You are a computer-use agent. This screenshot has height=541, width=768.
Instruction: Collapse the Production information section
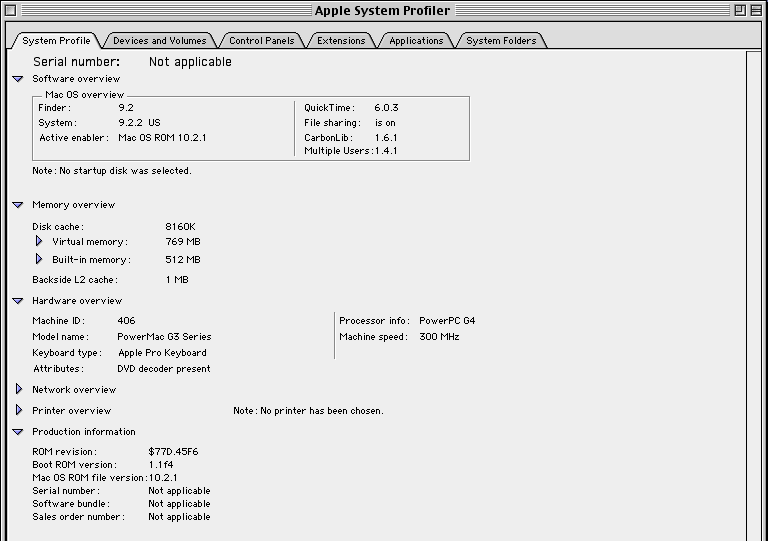coord(18,432)
